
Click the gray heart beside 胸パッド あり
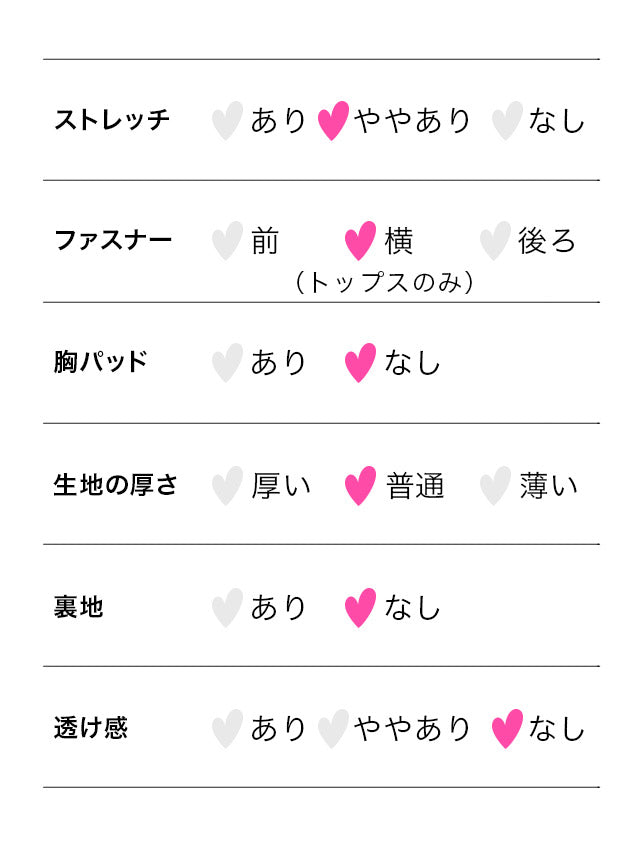(x=228, y=363)
